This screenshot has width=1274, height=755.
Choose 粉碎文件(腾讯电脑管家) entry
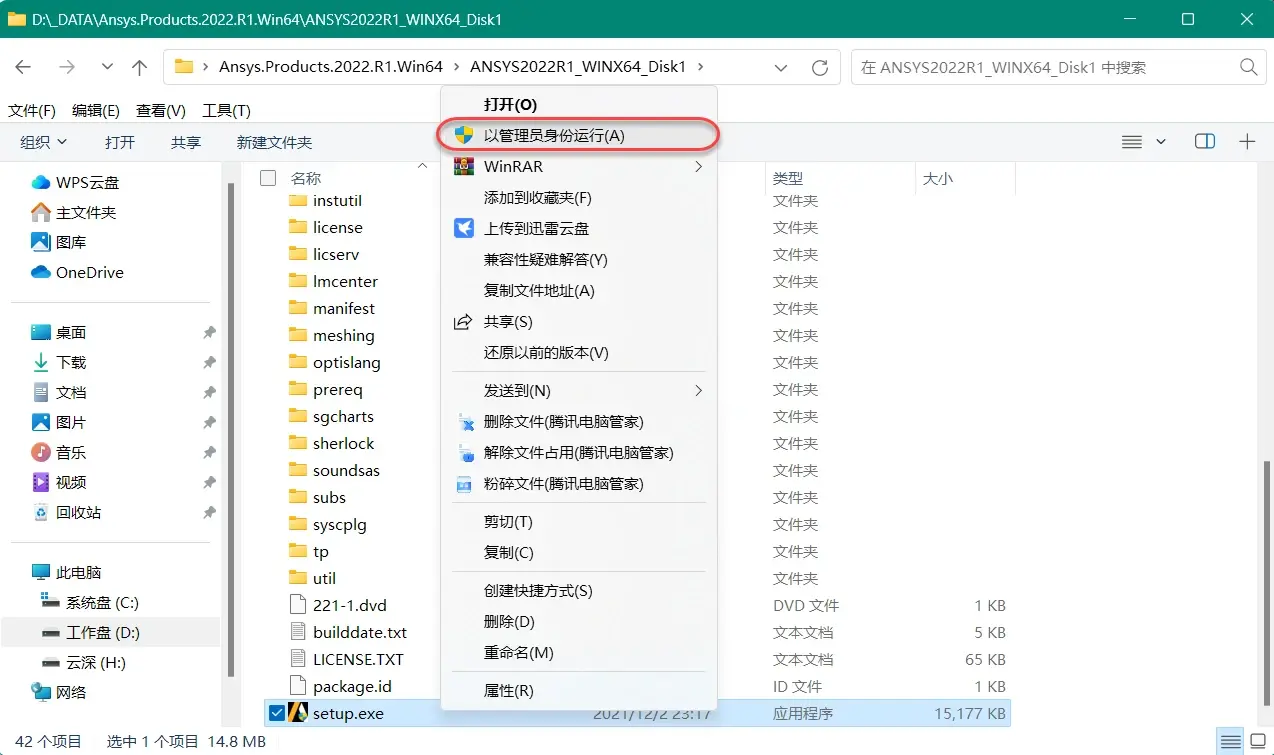[578, 483]
